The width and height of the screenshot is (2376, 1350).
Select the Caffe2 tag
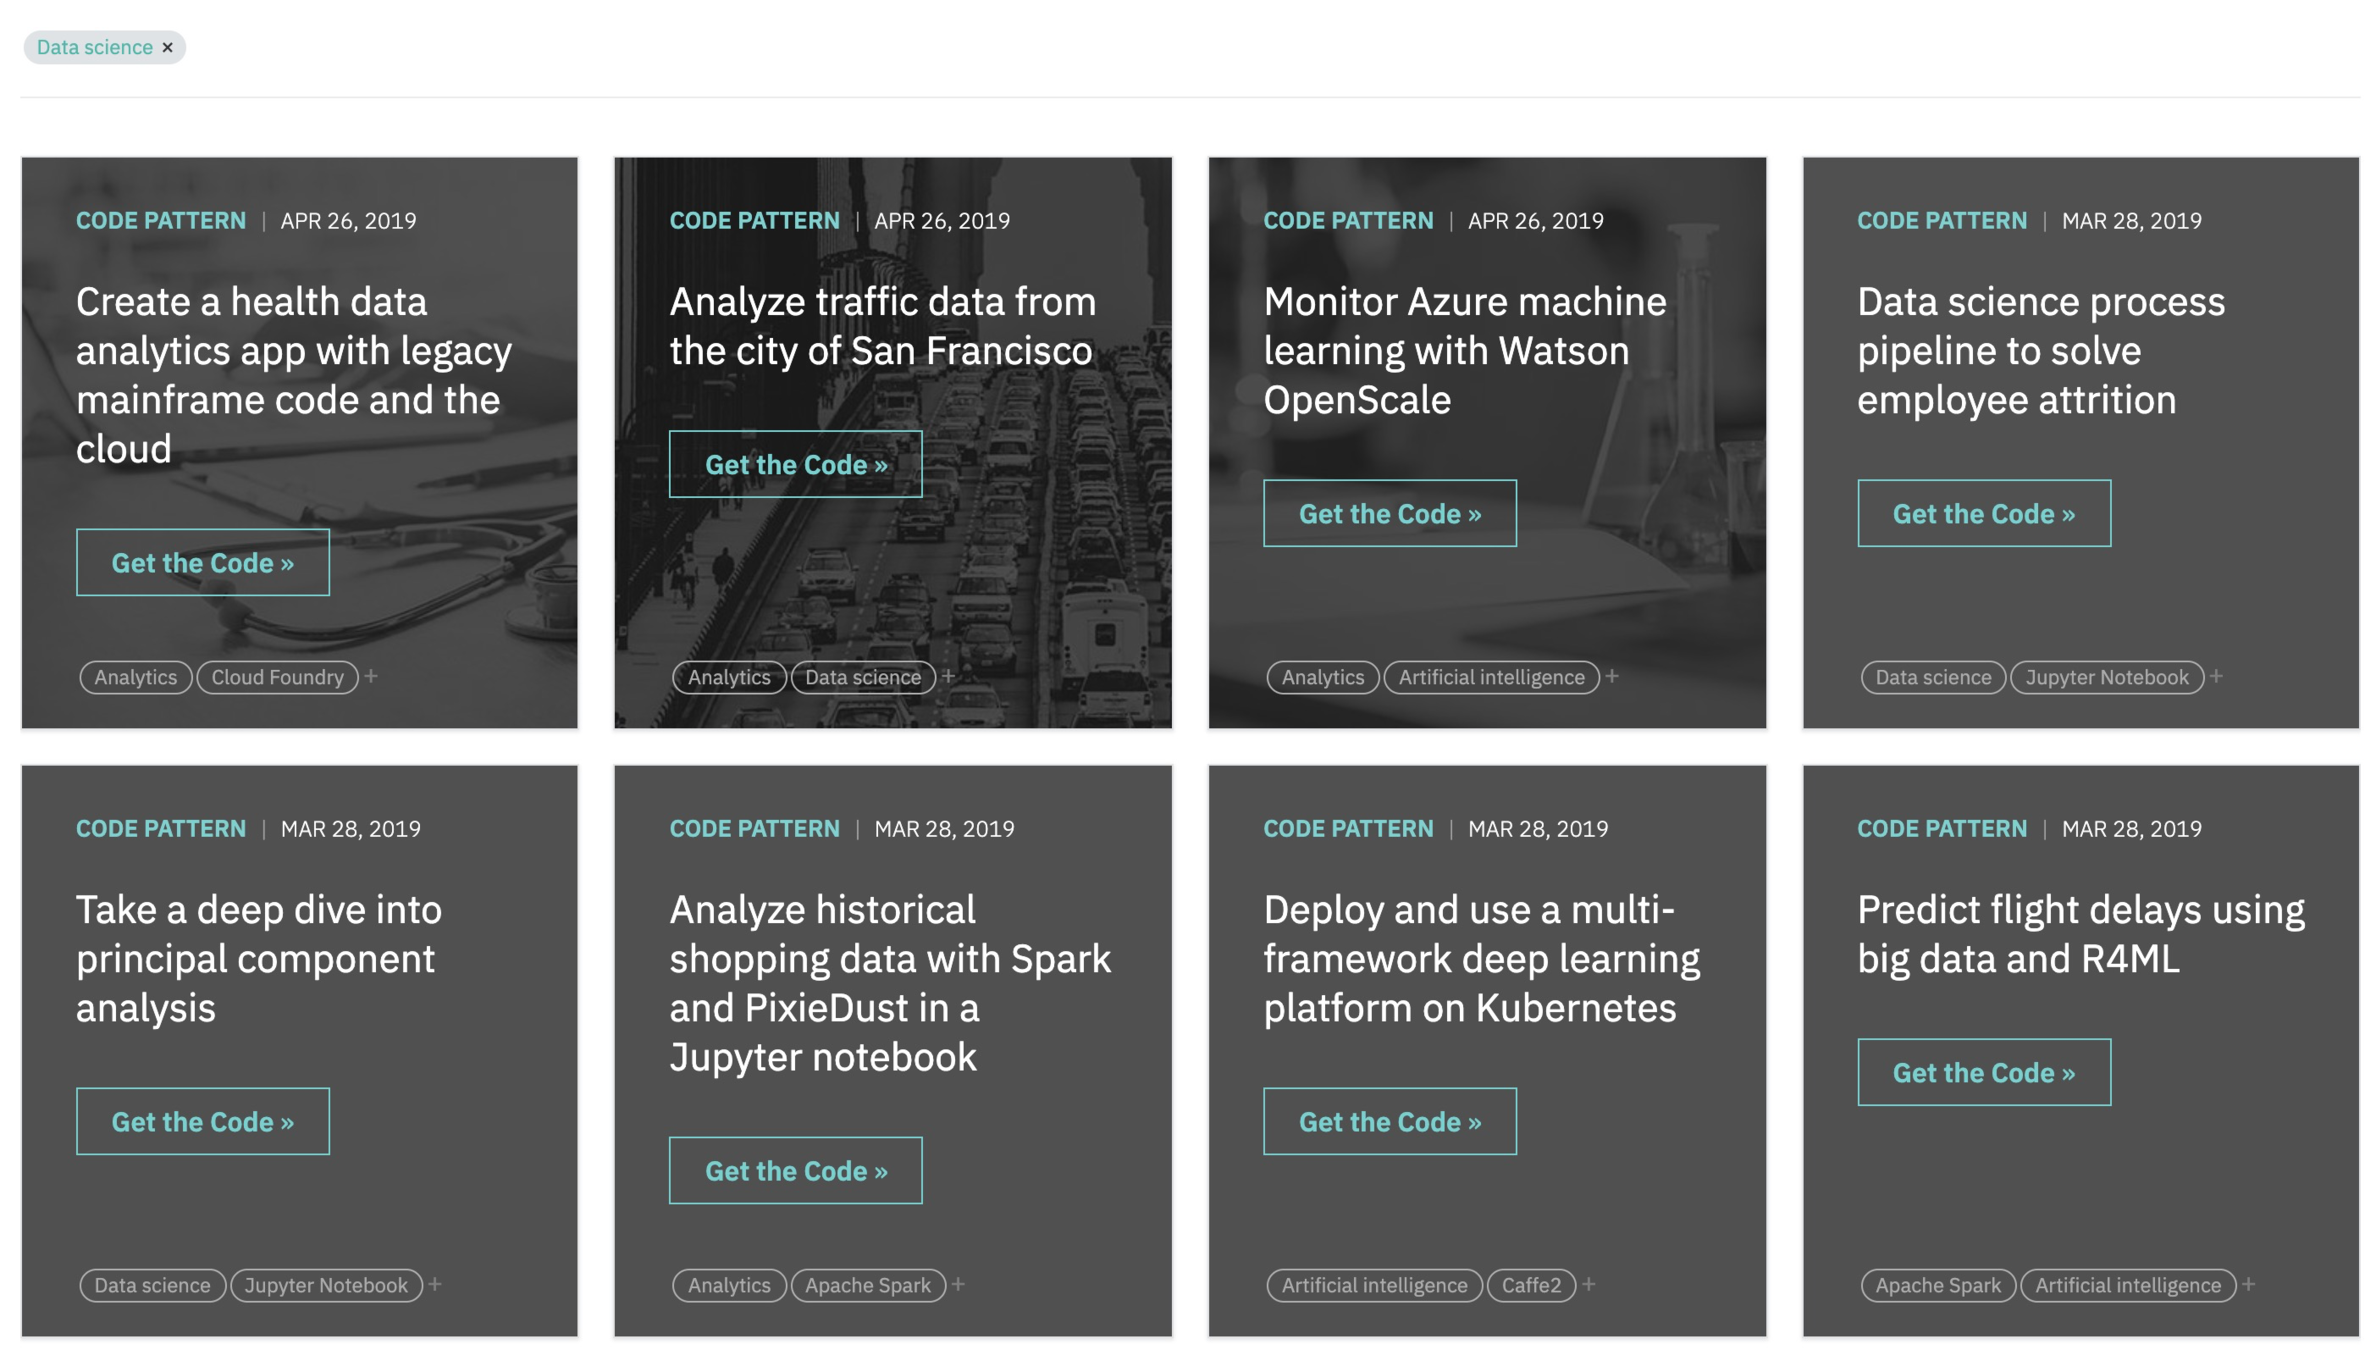1530,1285
